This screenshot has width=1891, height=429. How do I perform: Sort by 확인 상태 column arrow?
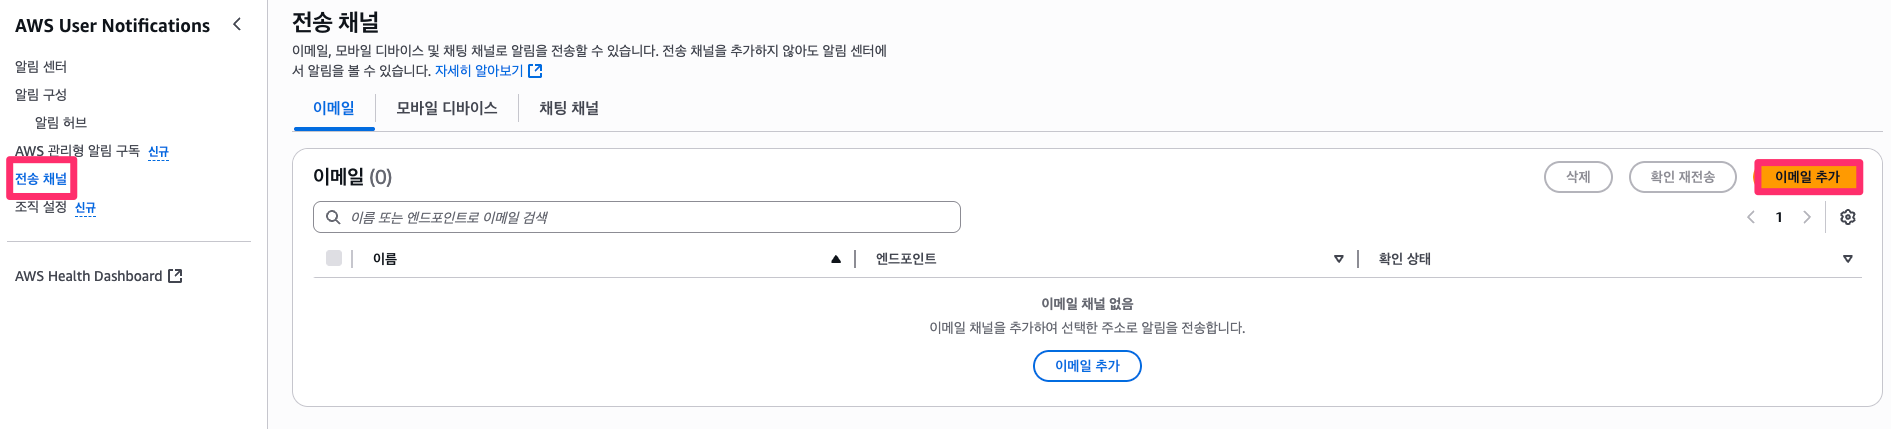tap(1847, 259)
